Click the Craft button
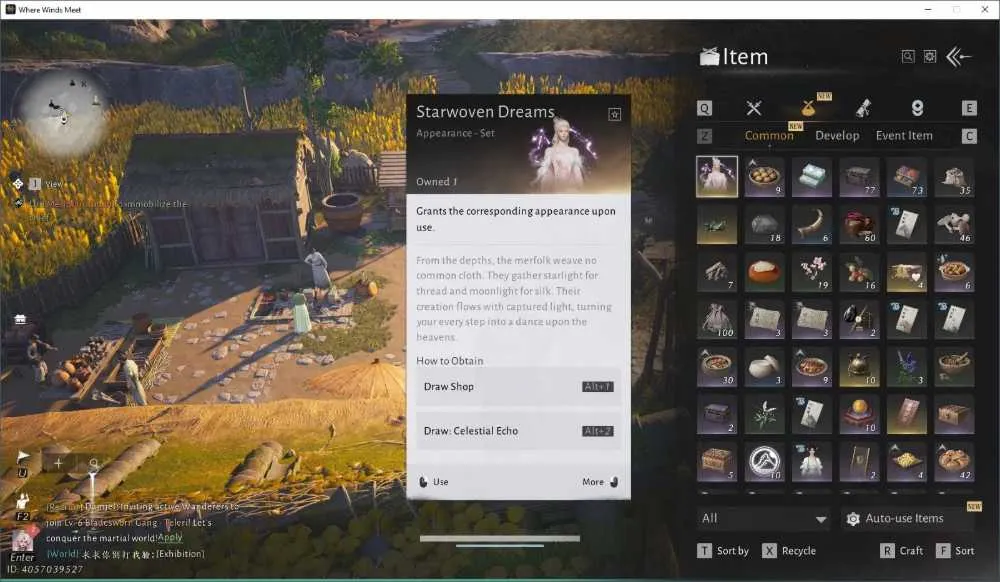Screen dimensions: 1000x582 click(901, 551)
